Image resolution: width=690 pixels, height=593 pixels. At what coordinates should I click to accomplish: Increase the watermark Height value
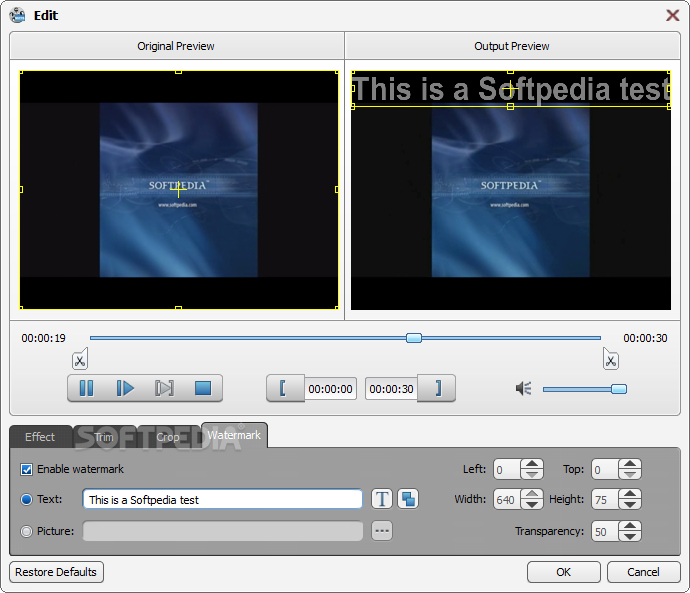pos(630,494)
